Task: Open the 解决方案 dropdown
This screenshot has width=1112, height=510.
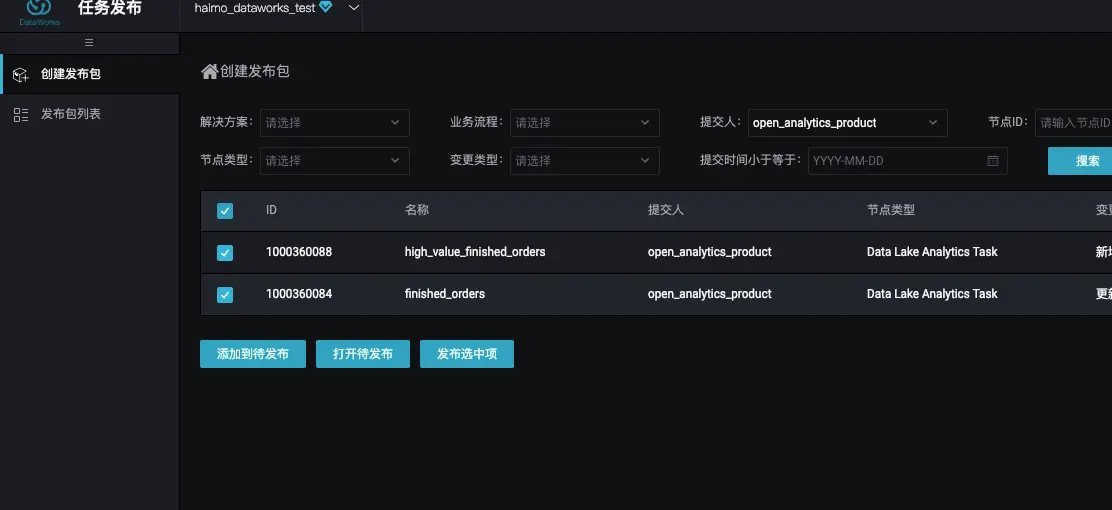Action: [335, 123]
